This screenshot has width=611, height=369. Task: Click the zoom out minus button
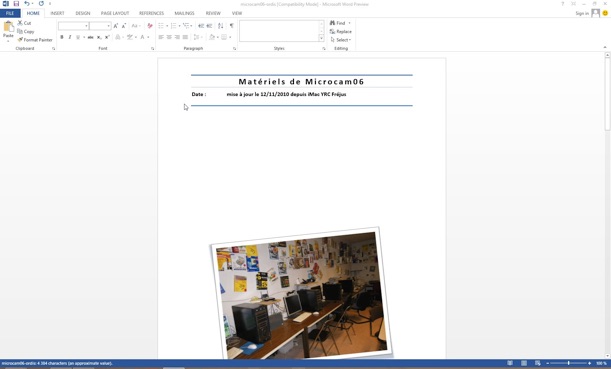coord(547,363)
